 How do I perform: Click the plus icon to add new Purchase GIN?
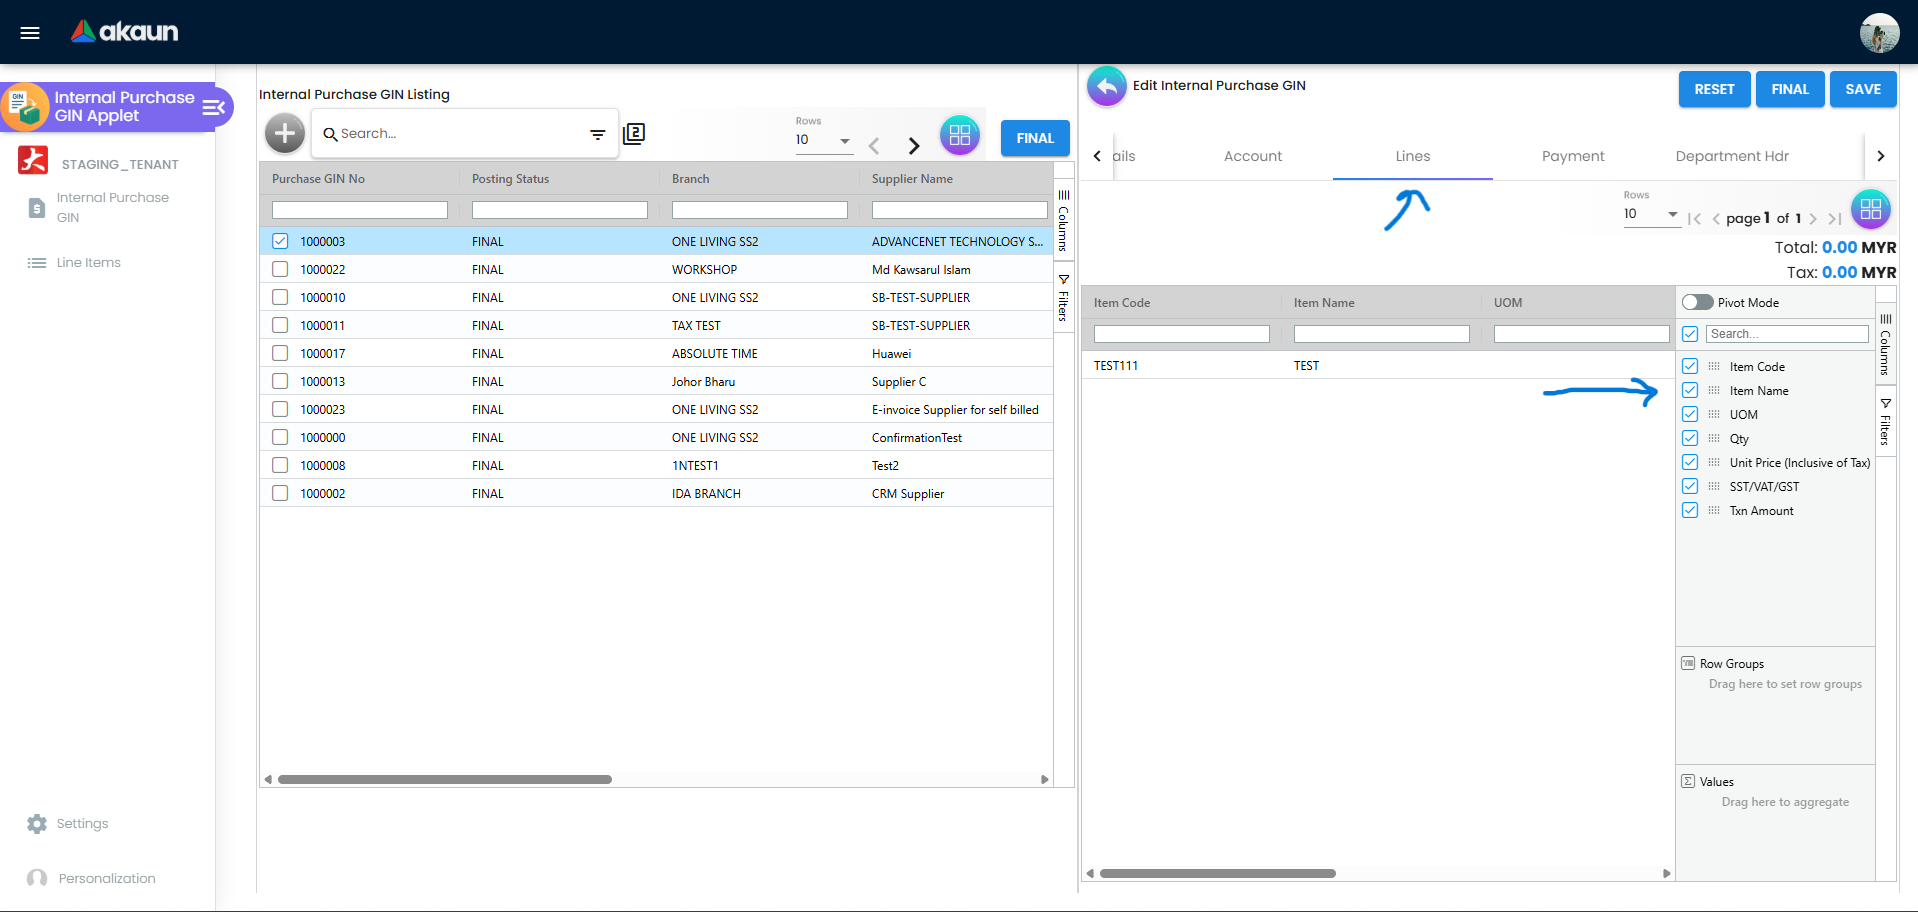pyautogui.click(x=284, y=133)
